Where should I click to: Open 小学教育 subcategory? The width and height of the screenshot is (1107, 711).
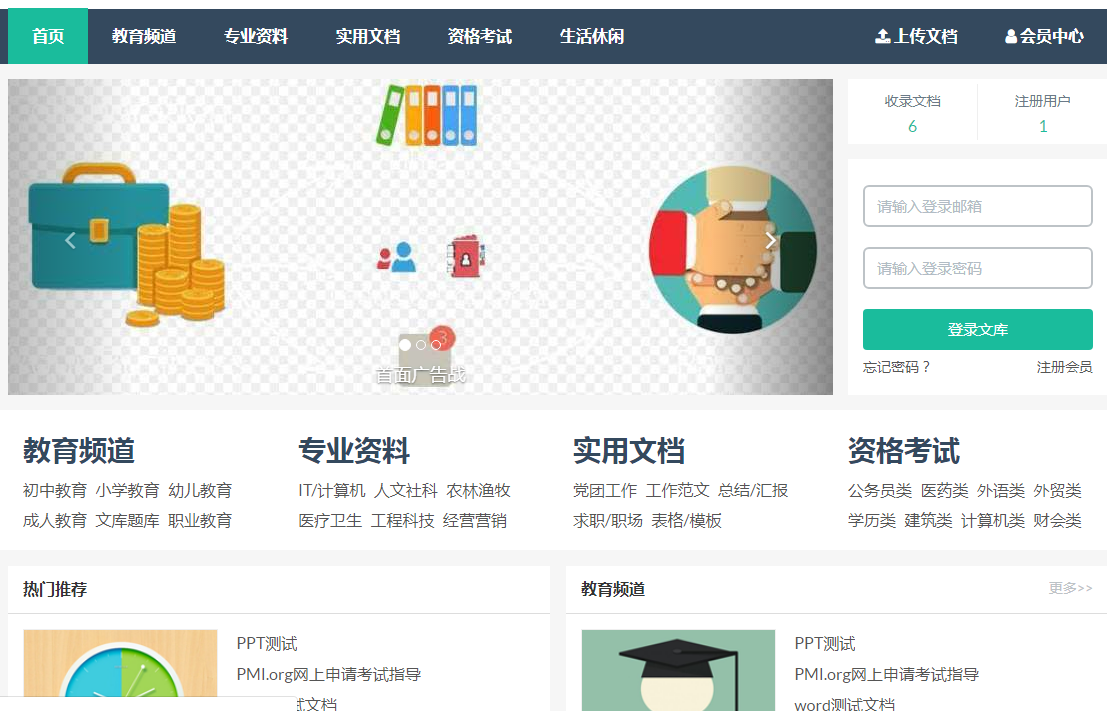[x=128, y=490]
